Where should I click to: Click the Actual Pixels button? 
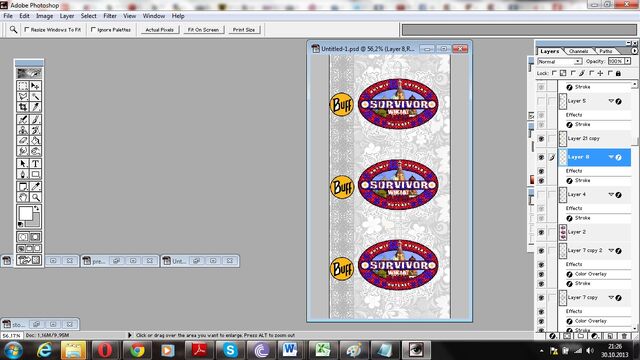[160, 30]
